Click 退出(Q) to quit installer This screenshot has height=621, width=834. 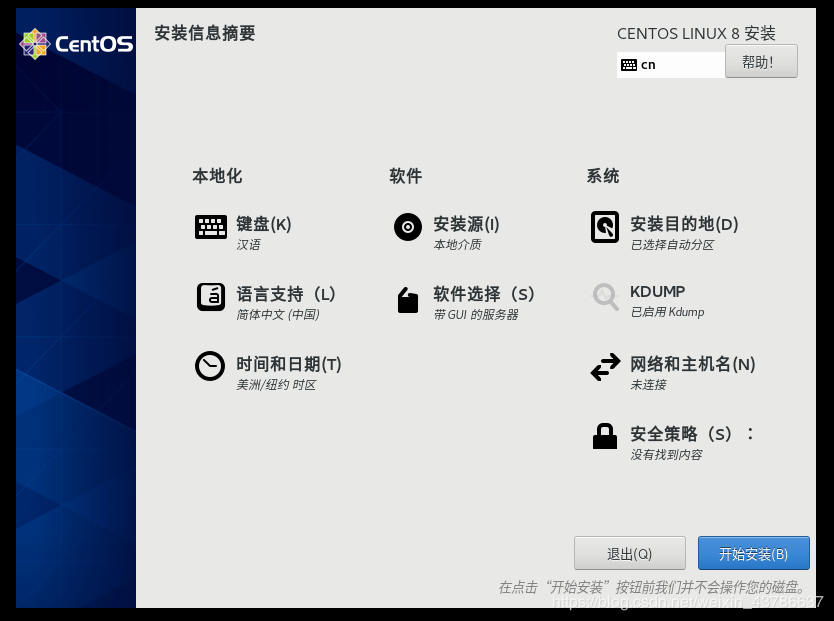(630, 553)
